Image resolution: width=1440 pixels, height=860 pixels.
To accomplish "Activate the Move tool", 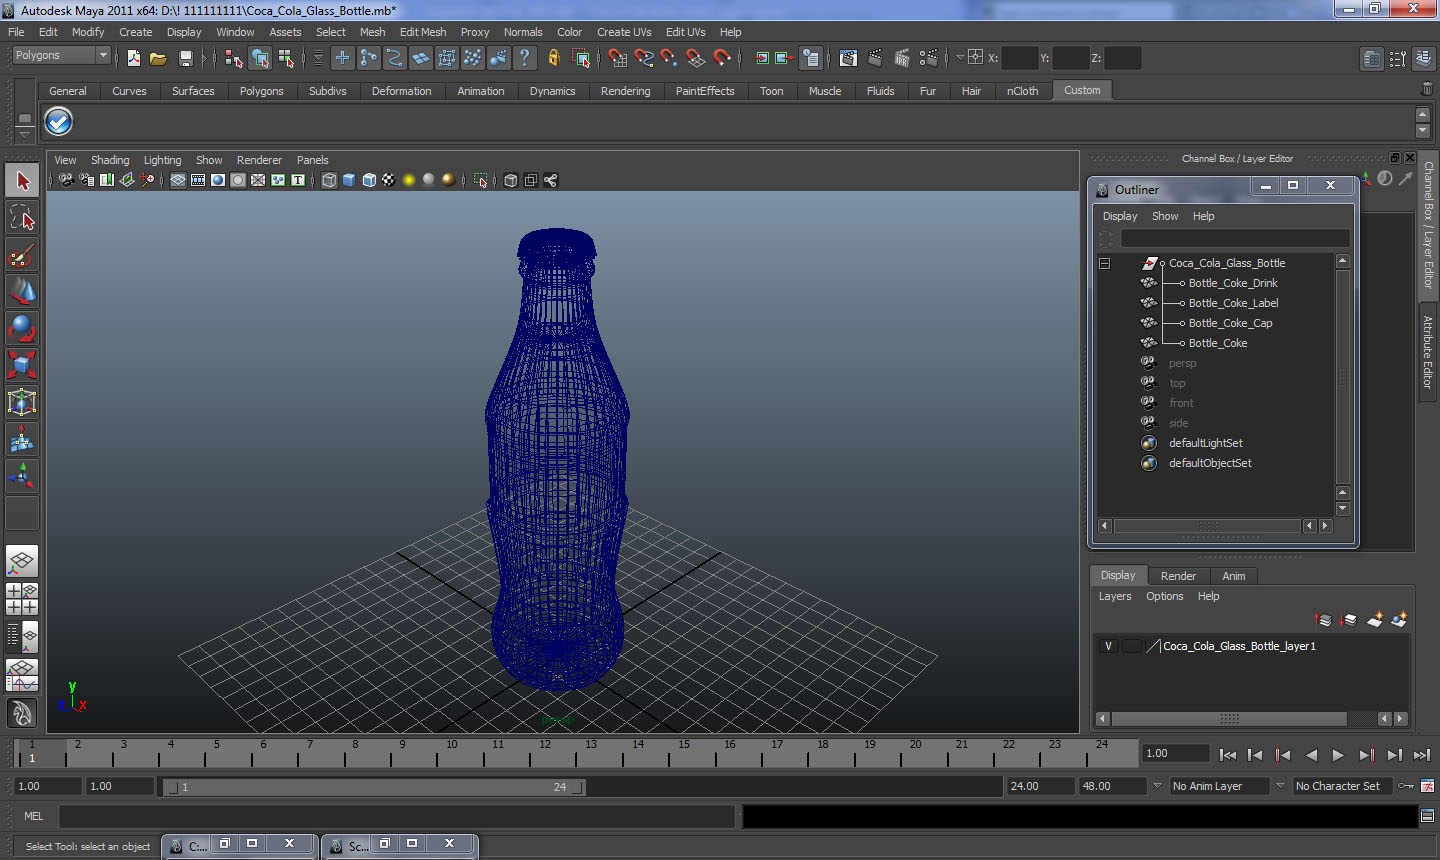I will pyautogui.click(x=22, y=291).
